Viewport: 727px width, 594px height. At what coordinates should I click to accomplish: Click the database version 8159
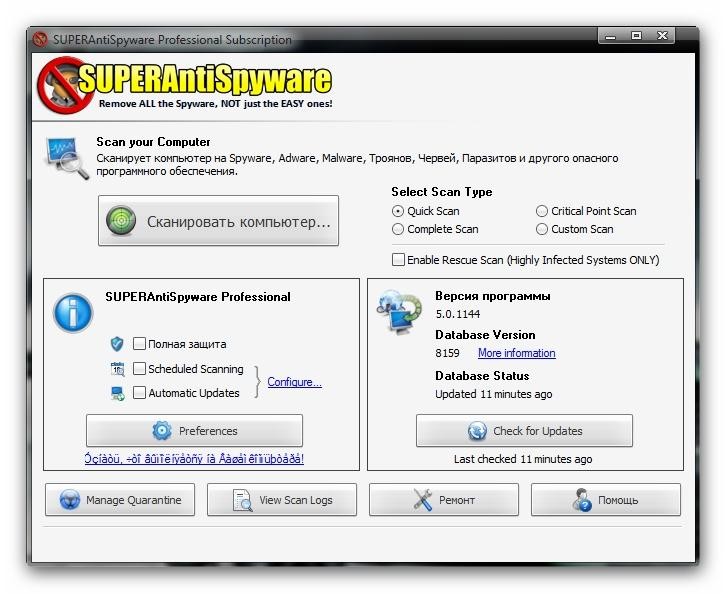[447, 353]
